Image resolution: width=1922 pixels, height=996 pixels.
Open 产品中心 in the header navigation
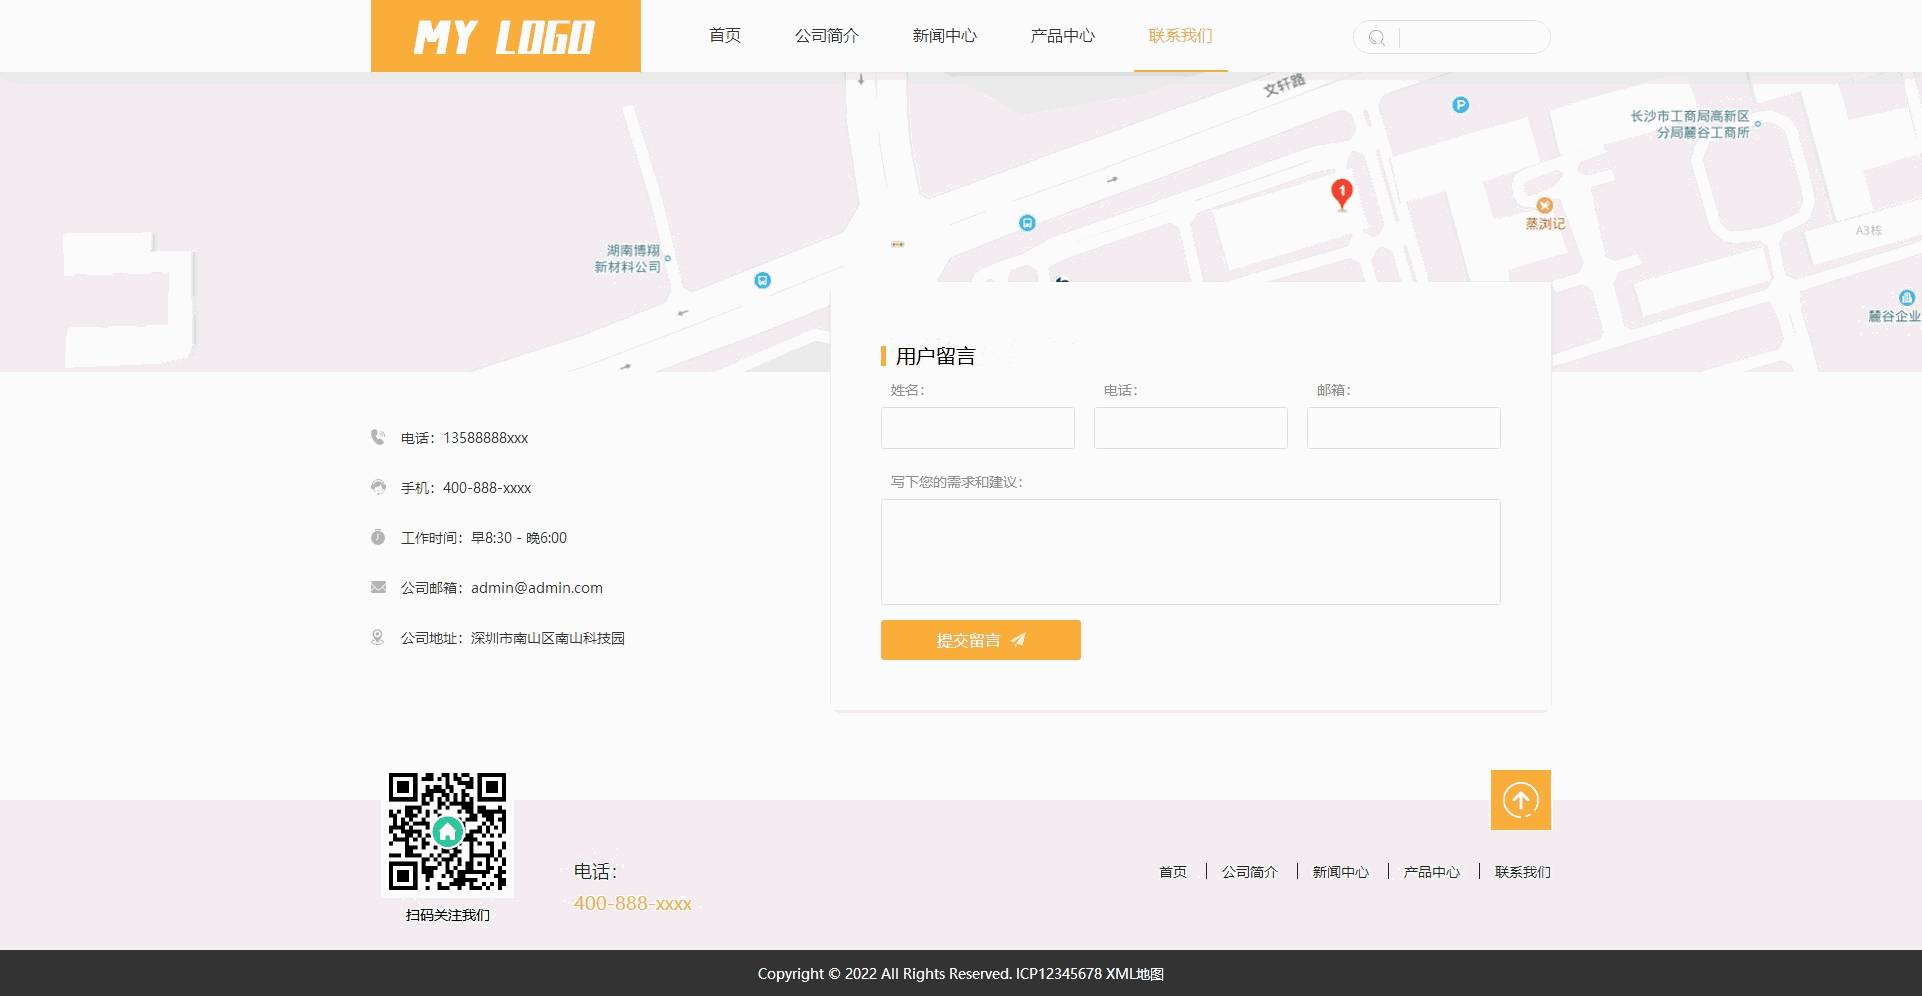(1063, 36)
